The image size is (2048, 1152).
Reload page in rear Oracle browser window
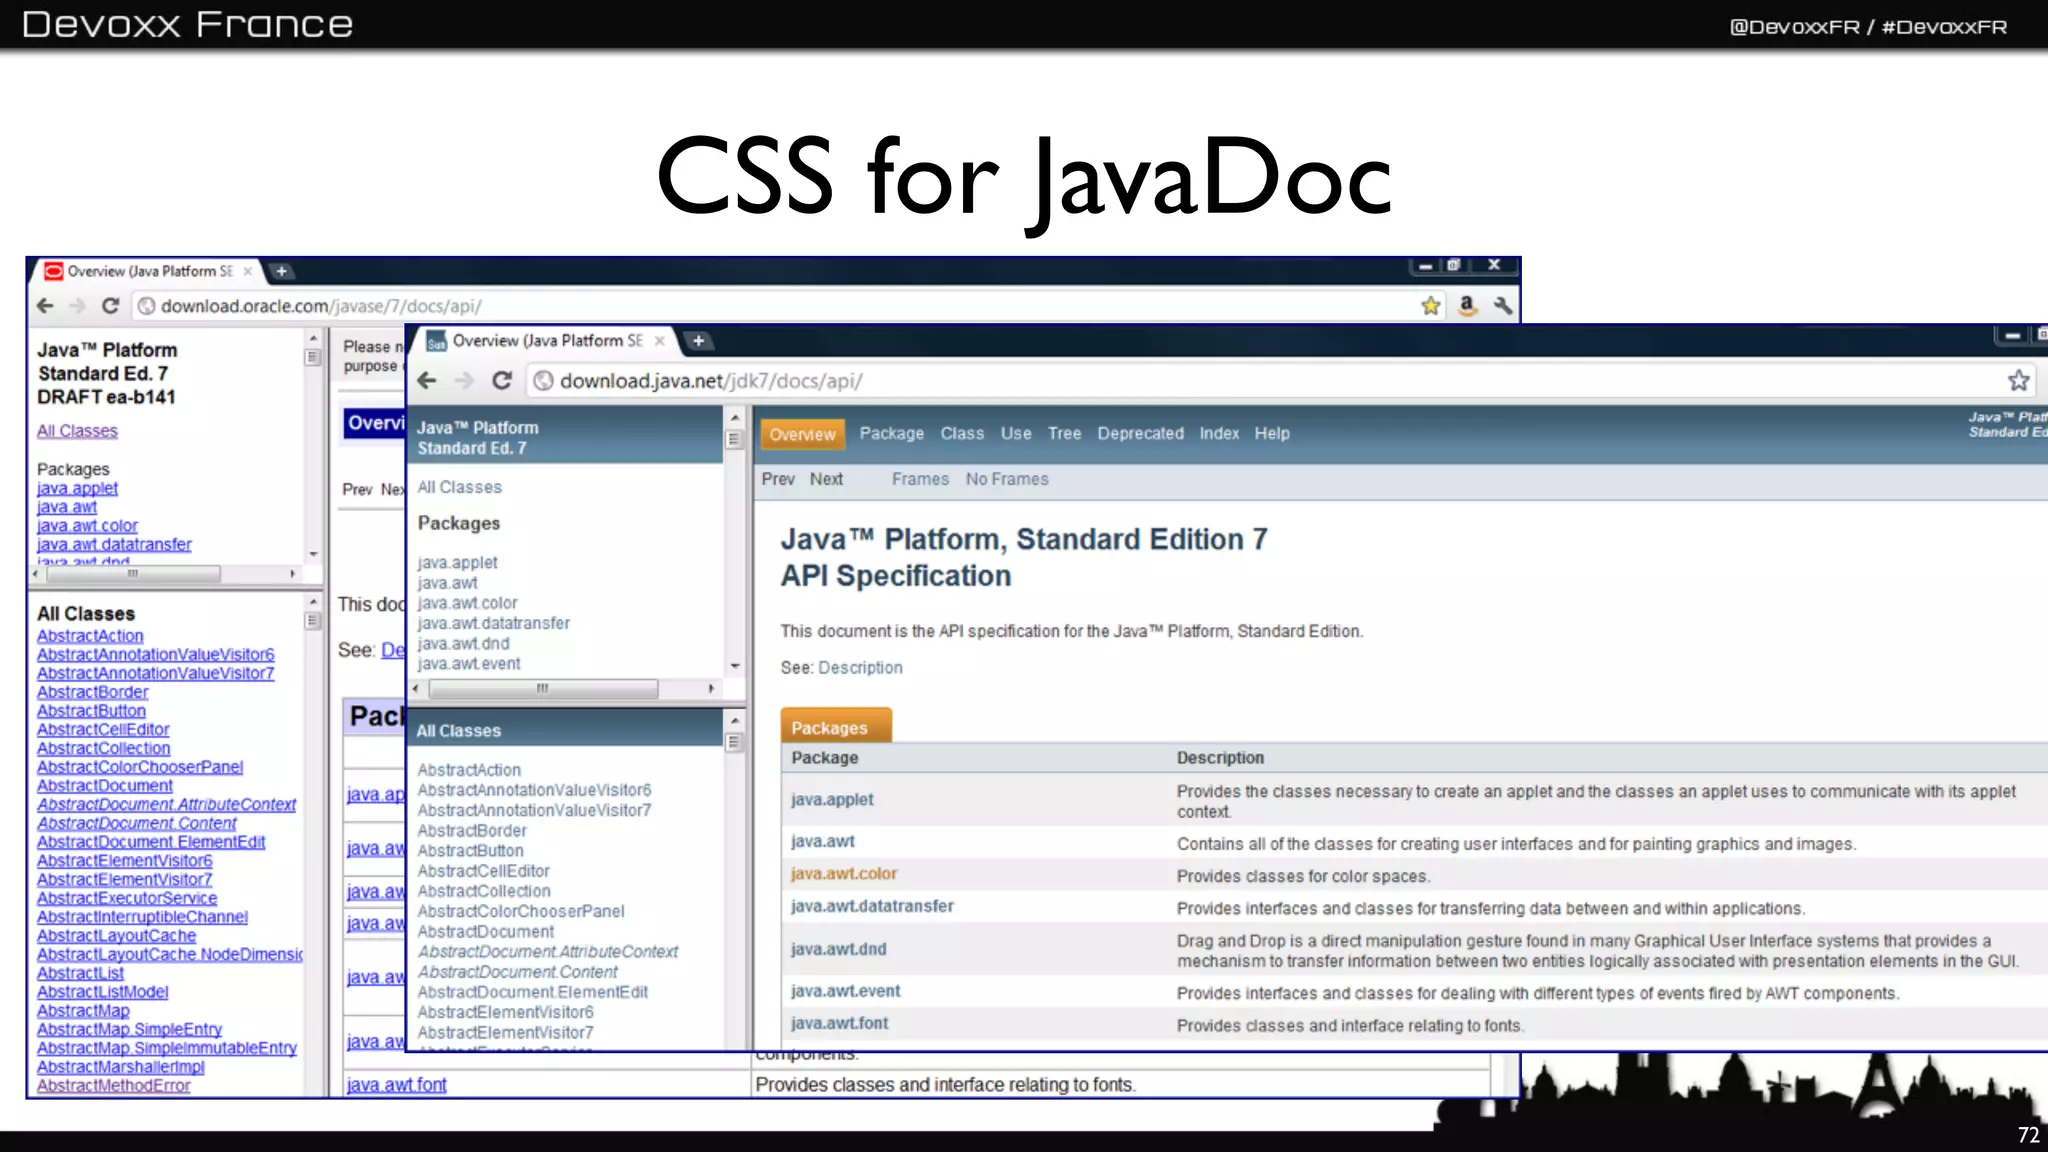[111, 306]
